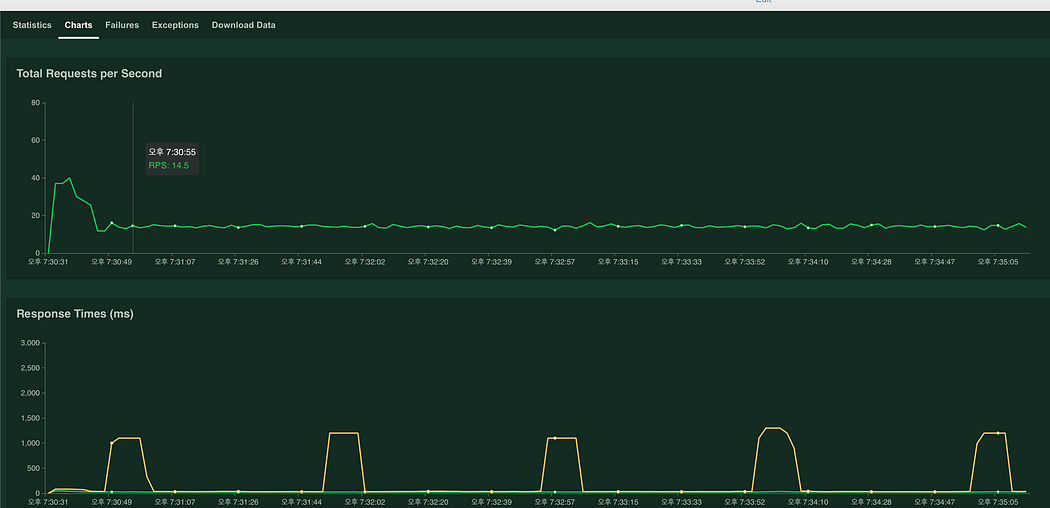
Task: Click '오후 7:33:15' on the RPS chart x-axis
Action: pyautogui.click(x=618, y=262)
